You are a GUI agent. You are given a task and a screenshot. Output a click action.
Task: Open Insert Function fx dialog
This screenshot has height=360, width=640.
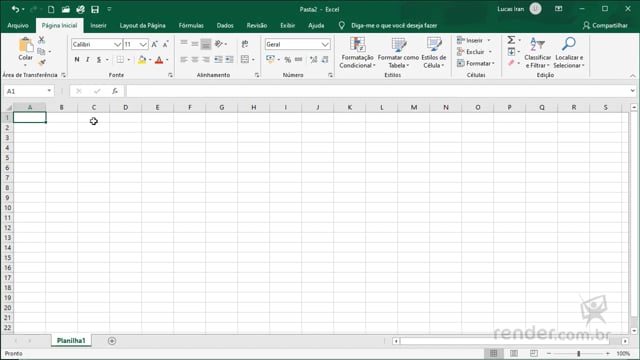(115, 91)
